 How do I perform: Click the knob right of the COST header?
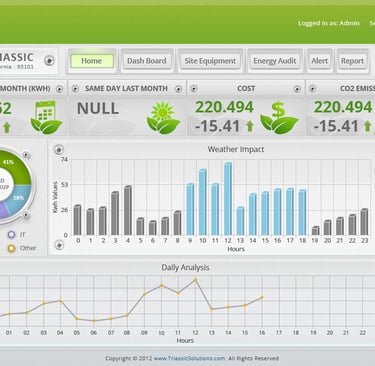[x=297, y=89]
